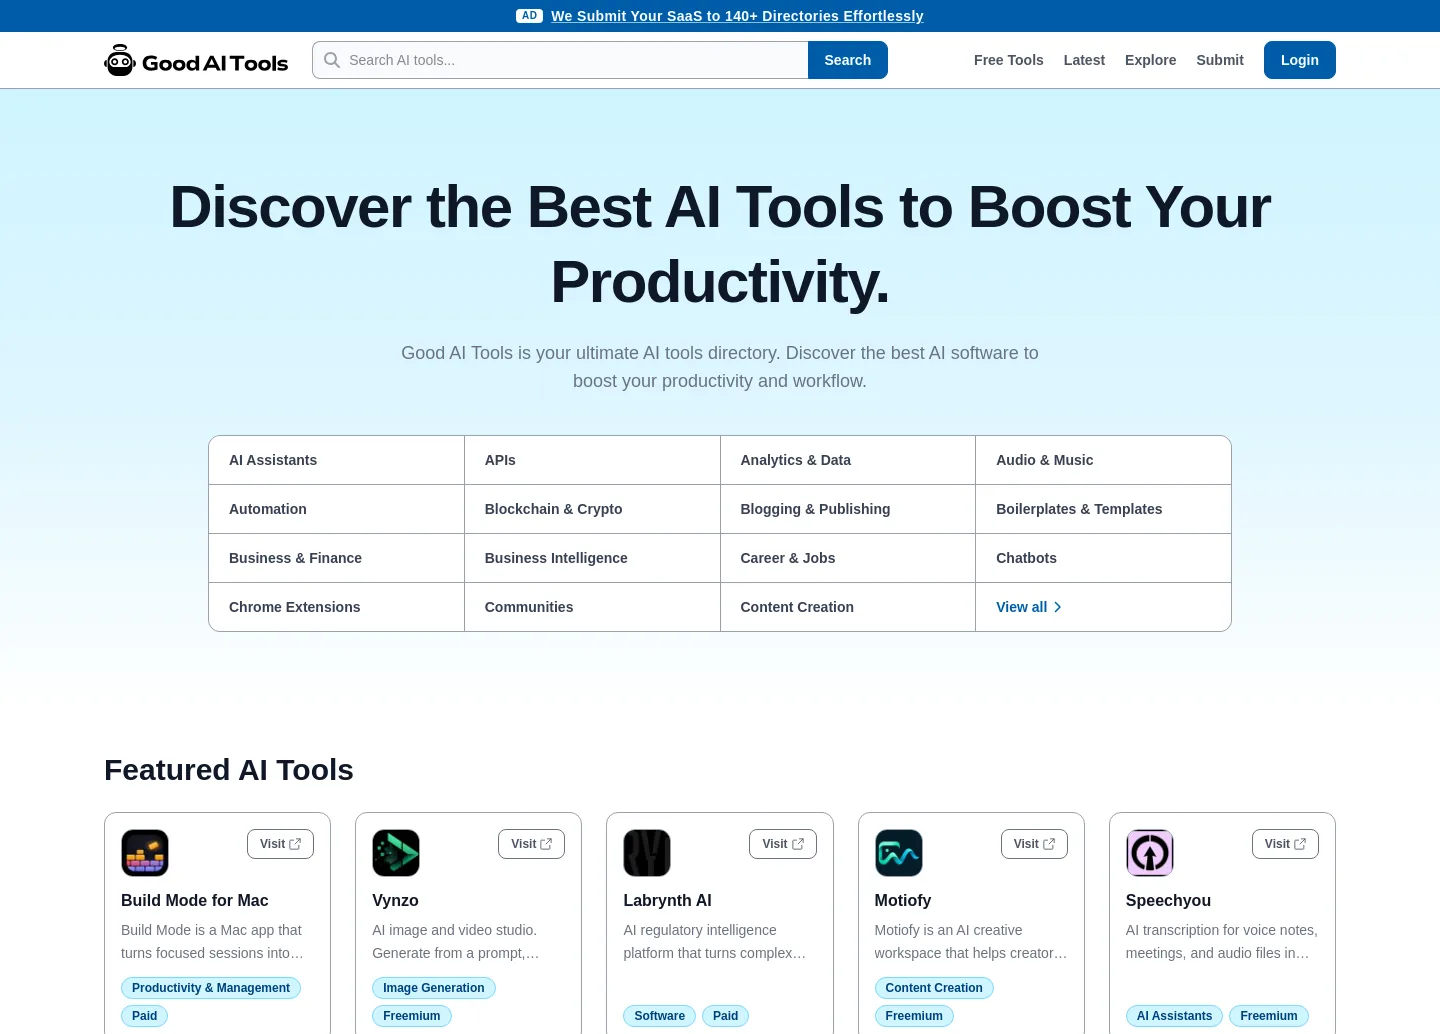Open the Boilerplates & Templates category
Image resolution: width=1440 pixels, height=1034 pixels.
tap(1103, 509)
